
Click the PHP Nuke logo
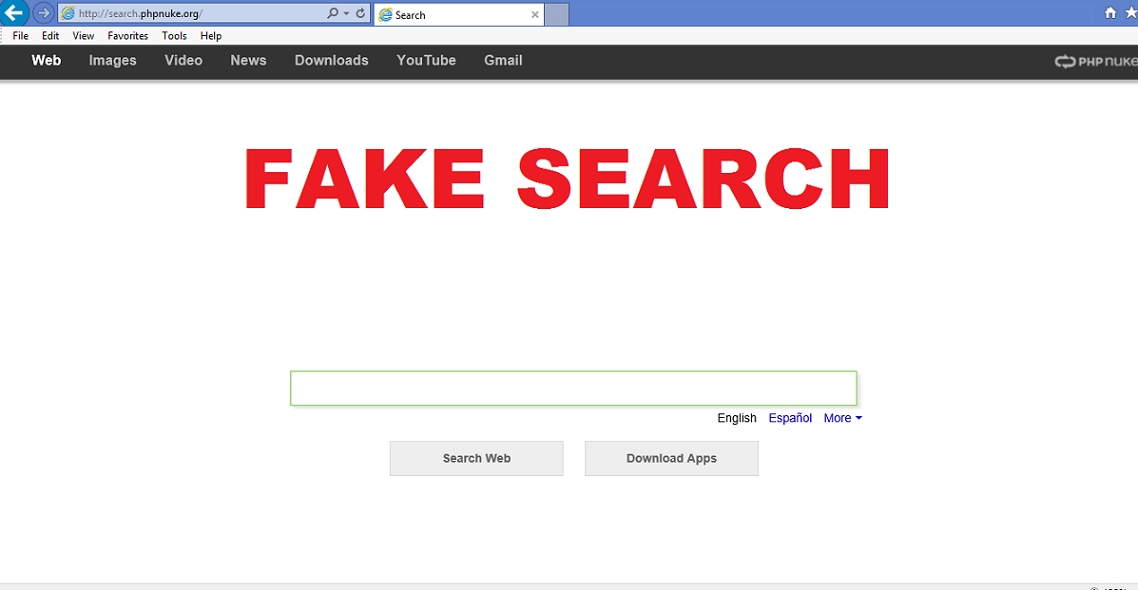click(1095, 61)
